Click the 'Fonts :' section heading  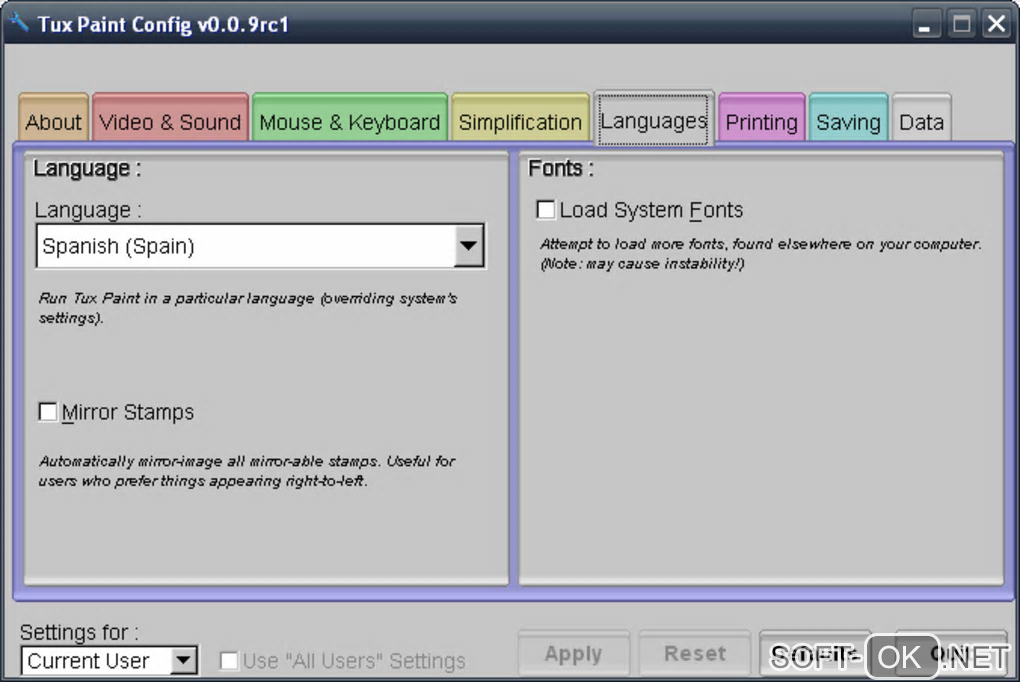coord(561,169)
